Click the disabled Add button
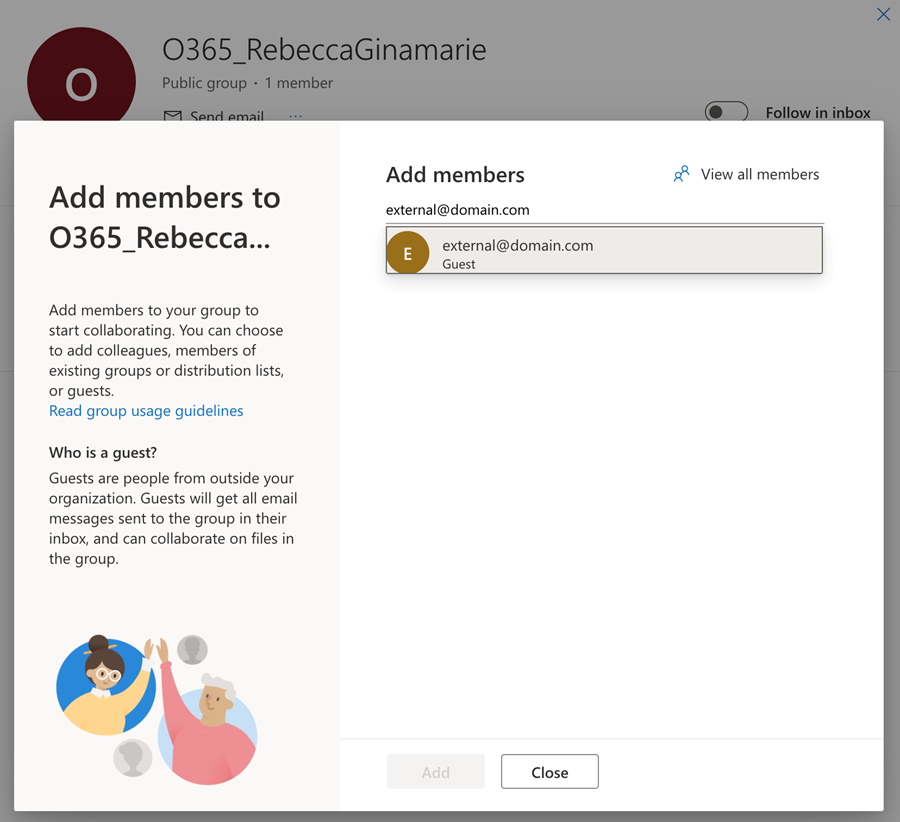 (x=436, y=772)
